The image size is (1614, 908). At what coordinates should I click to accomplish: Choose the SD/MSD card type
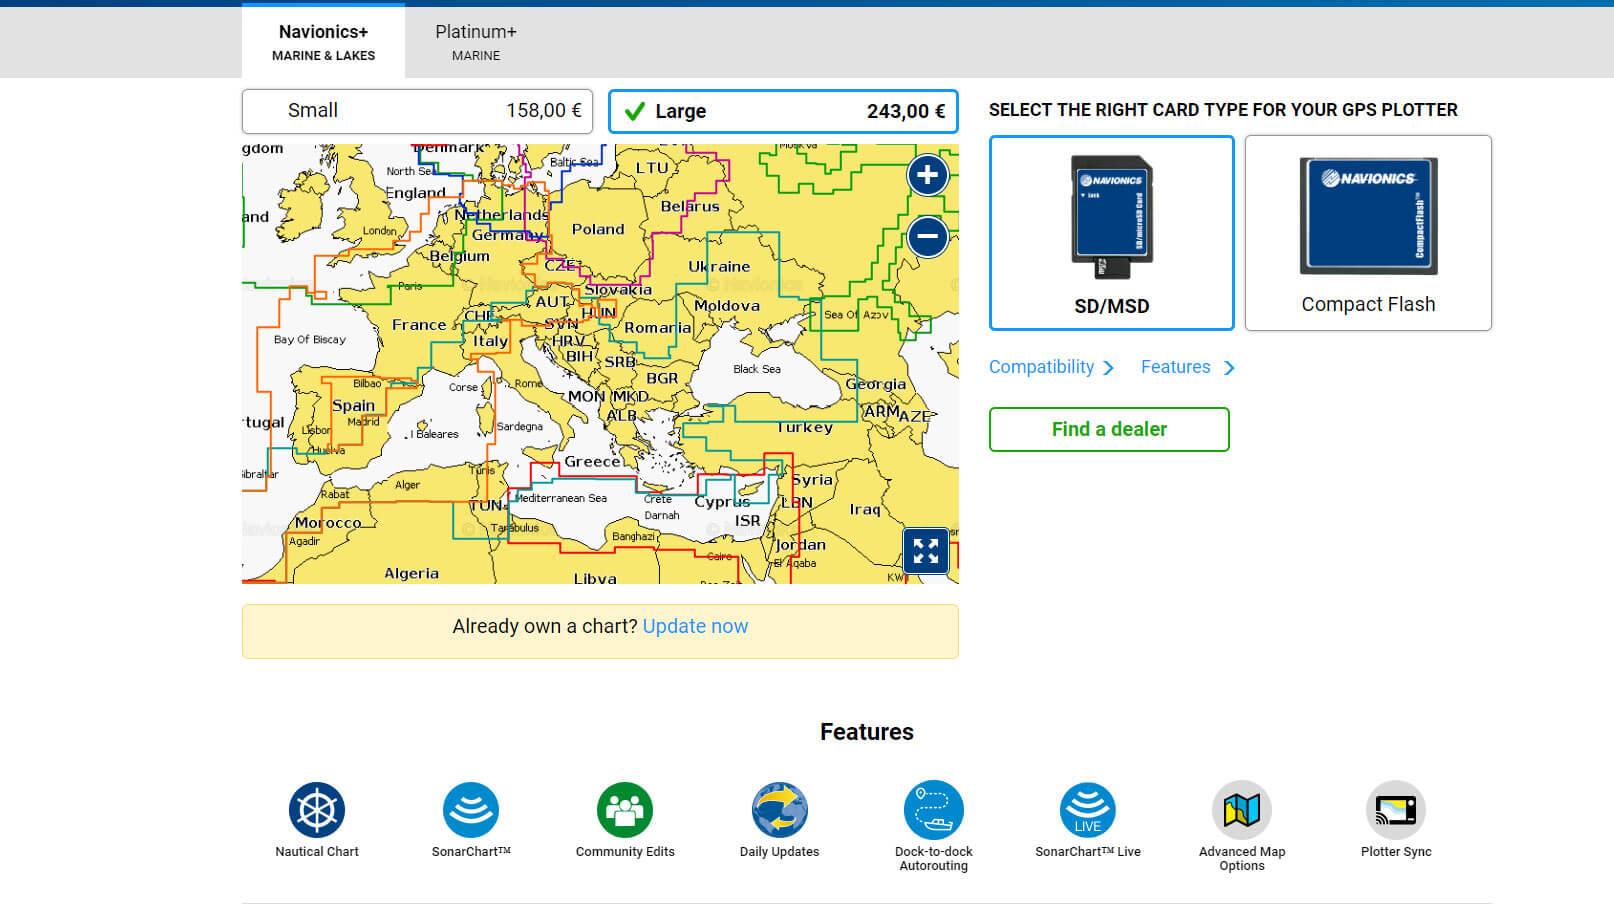1111,233
